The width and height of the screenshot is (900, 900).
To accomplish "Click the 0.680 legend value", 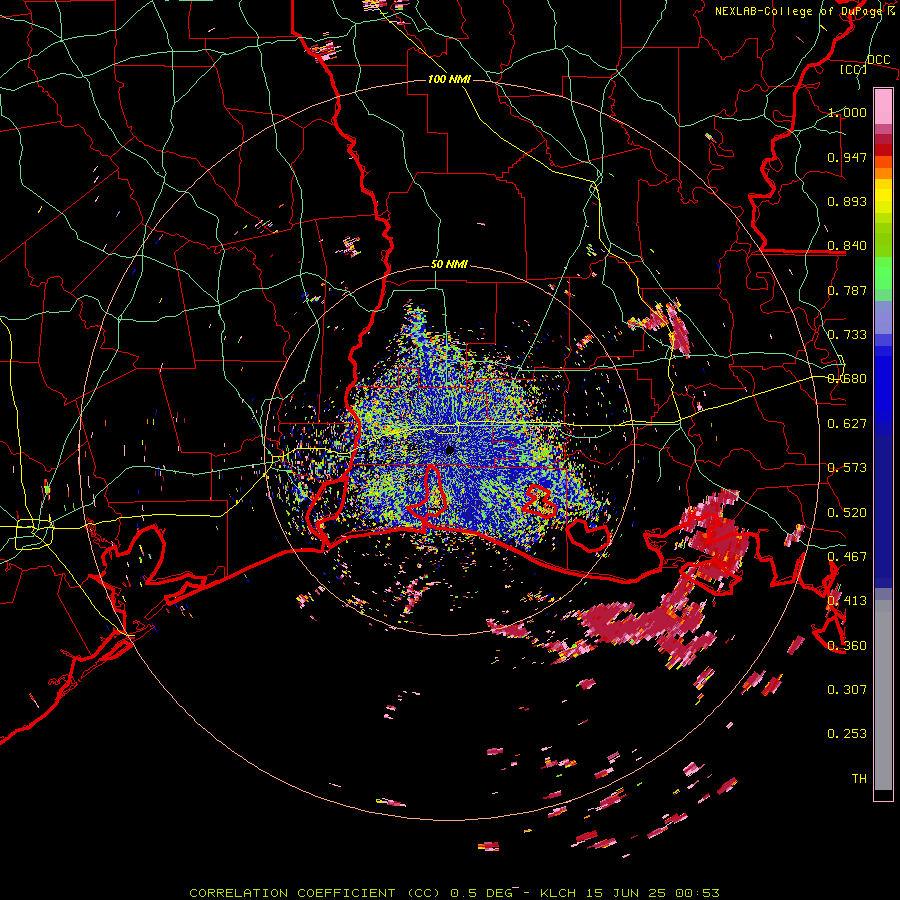I will [847, 379].
